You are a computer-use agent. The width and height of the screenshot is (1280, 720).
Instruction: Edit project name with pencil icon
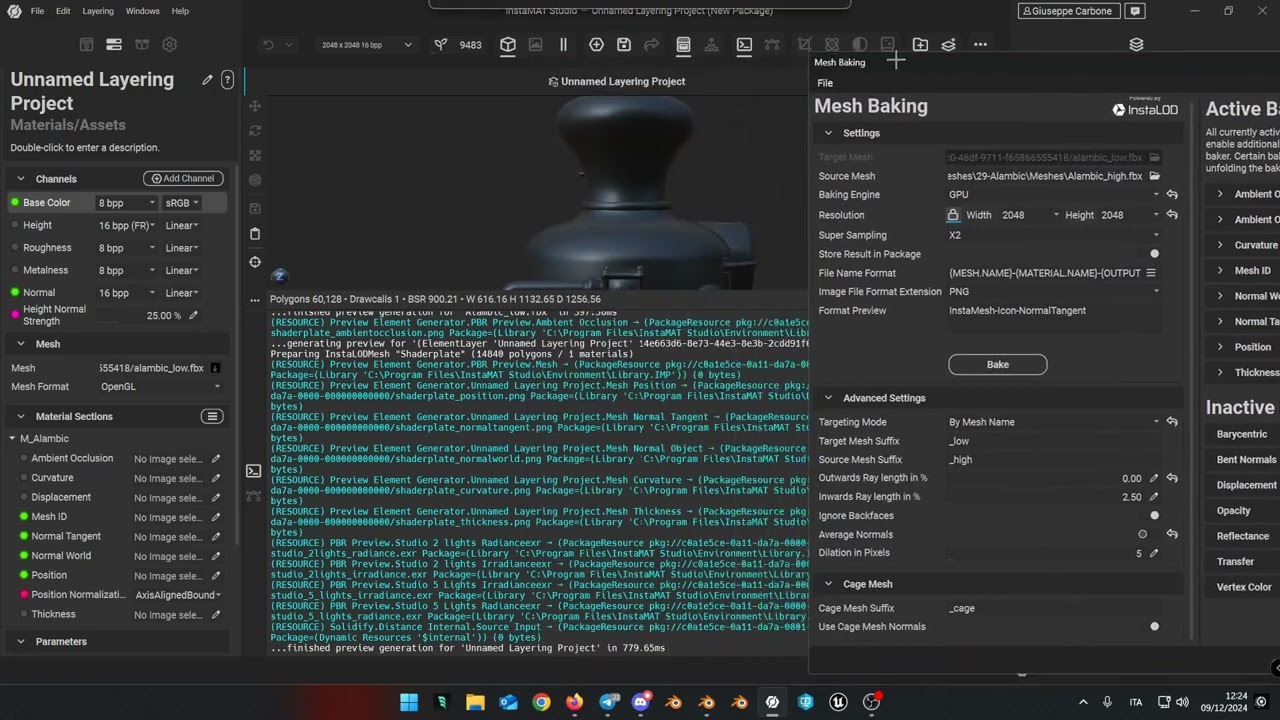[x=207, y=80]
